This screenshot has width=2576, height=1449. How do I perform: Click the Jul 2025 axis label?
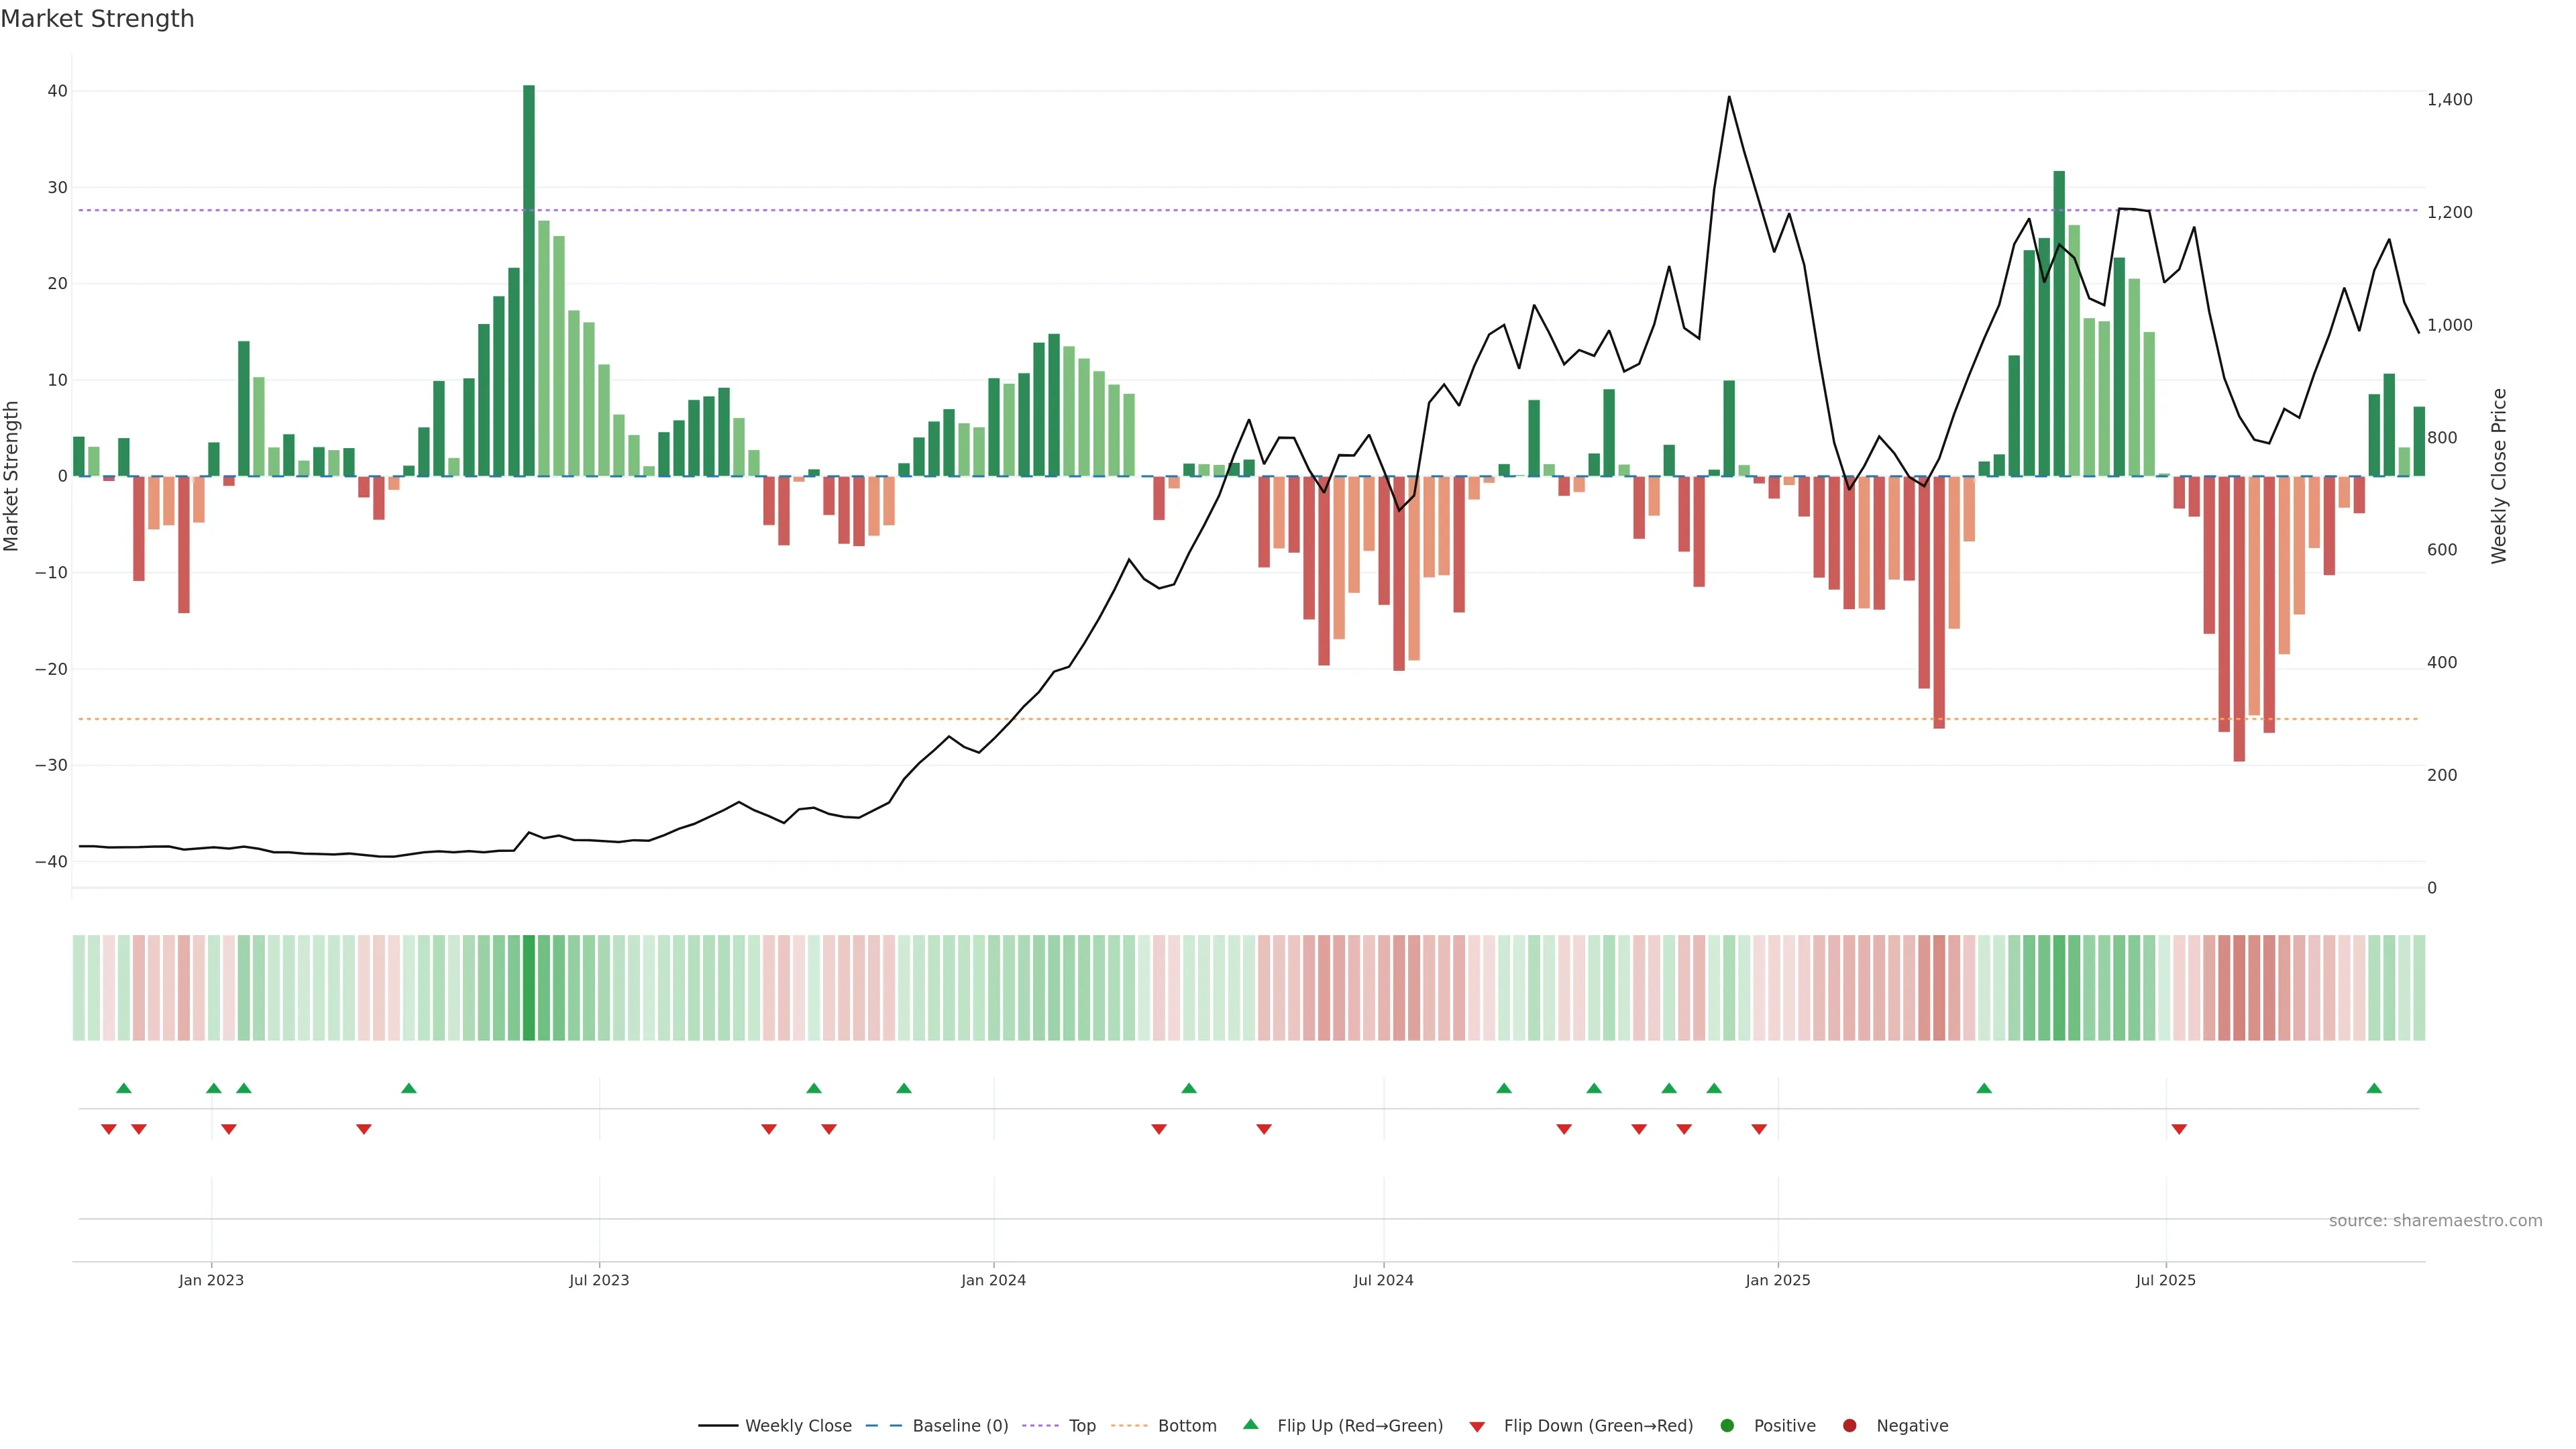tap(2165, 1280)
